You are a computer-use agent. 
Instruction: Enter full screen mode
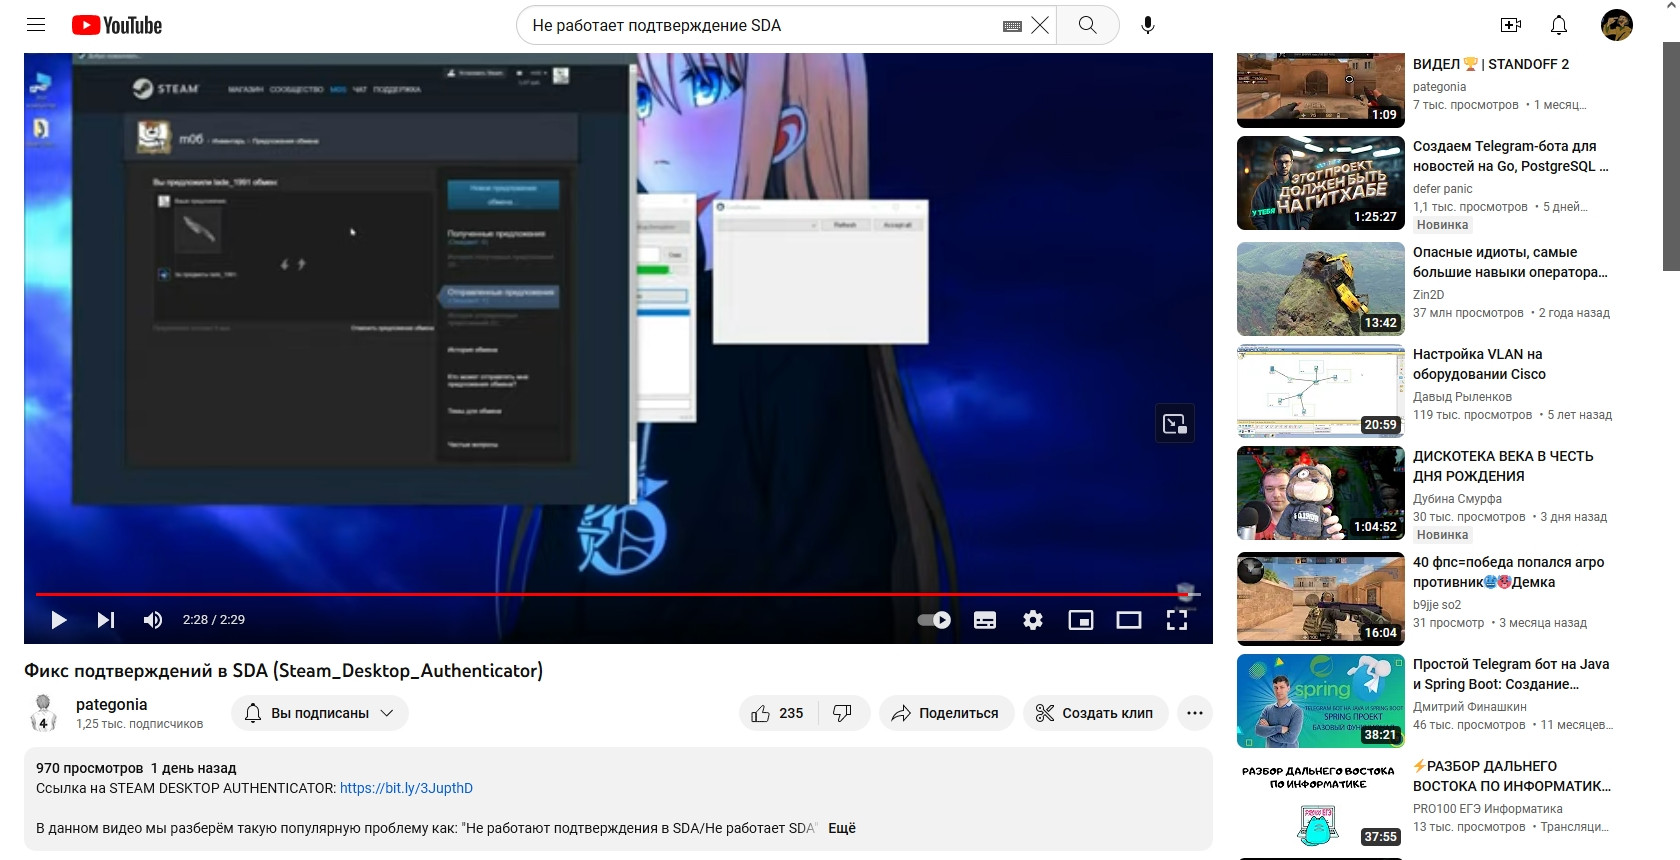1177,620
